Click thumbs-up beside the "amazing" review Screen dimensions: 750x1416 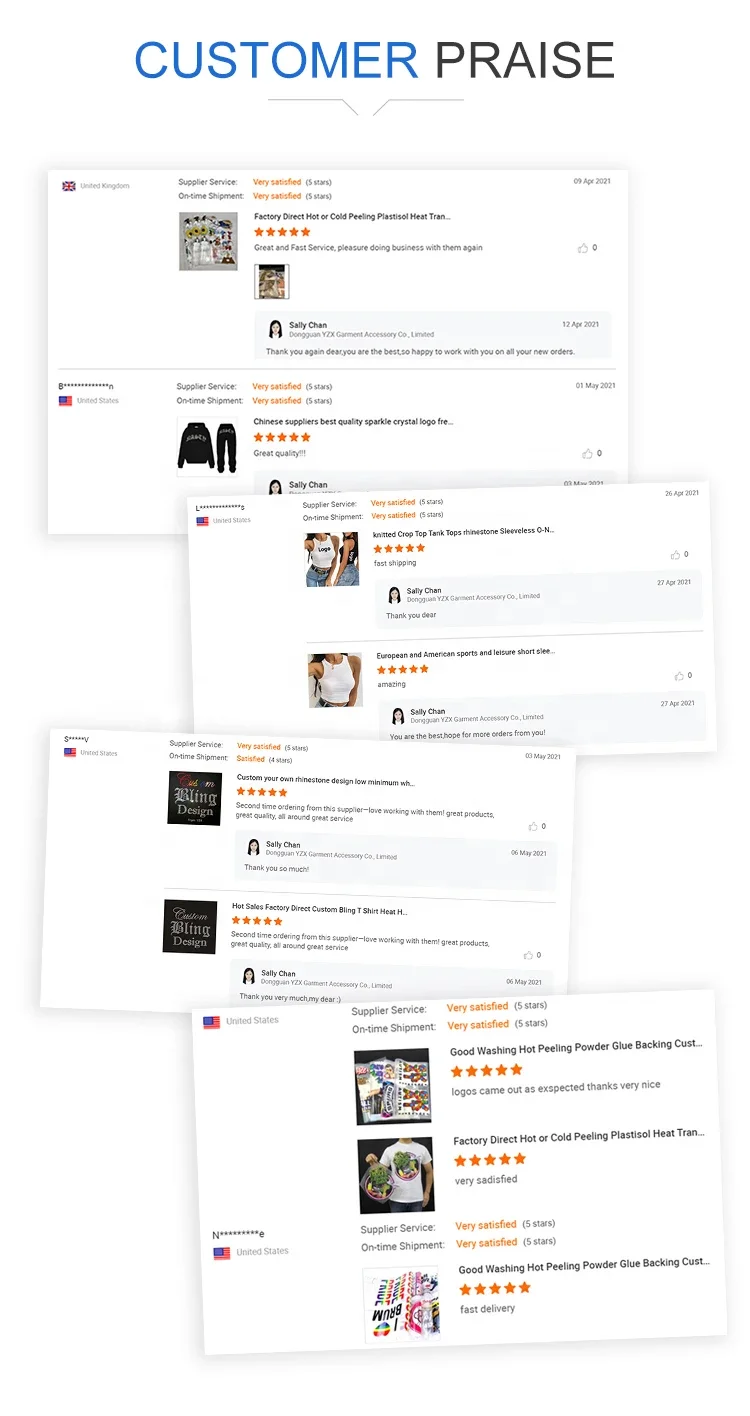(679, 676)
